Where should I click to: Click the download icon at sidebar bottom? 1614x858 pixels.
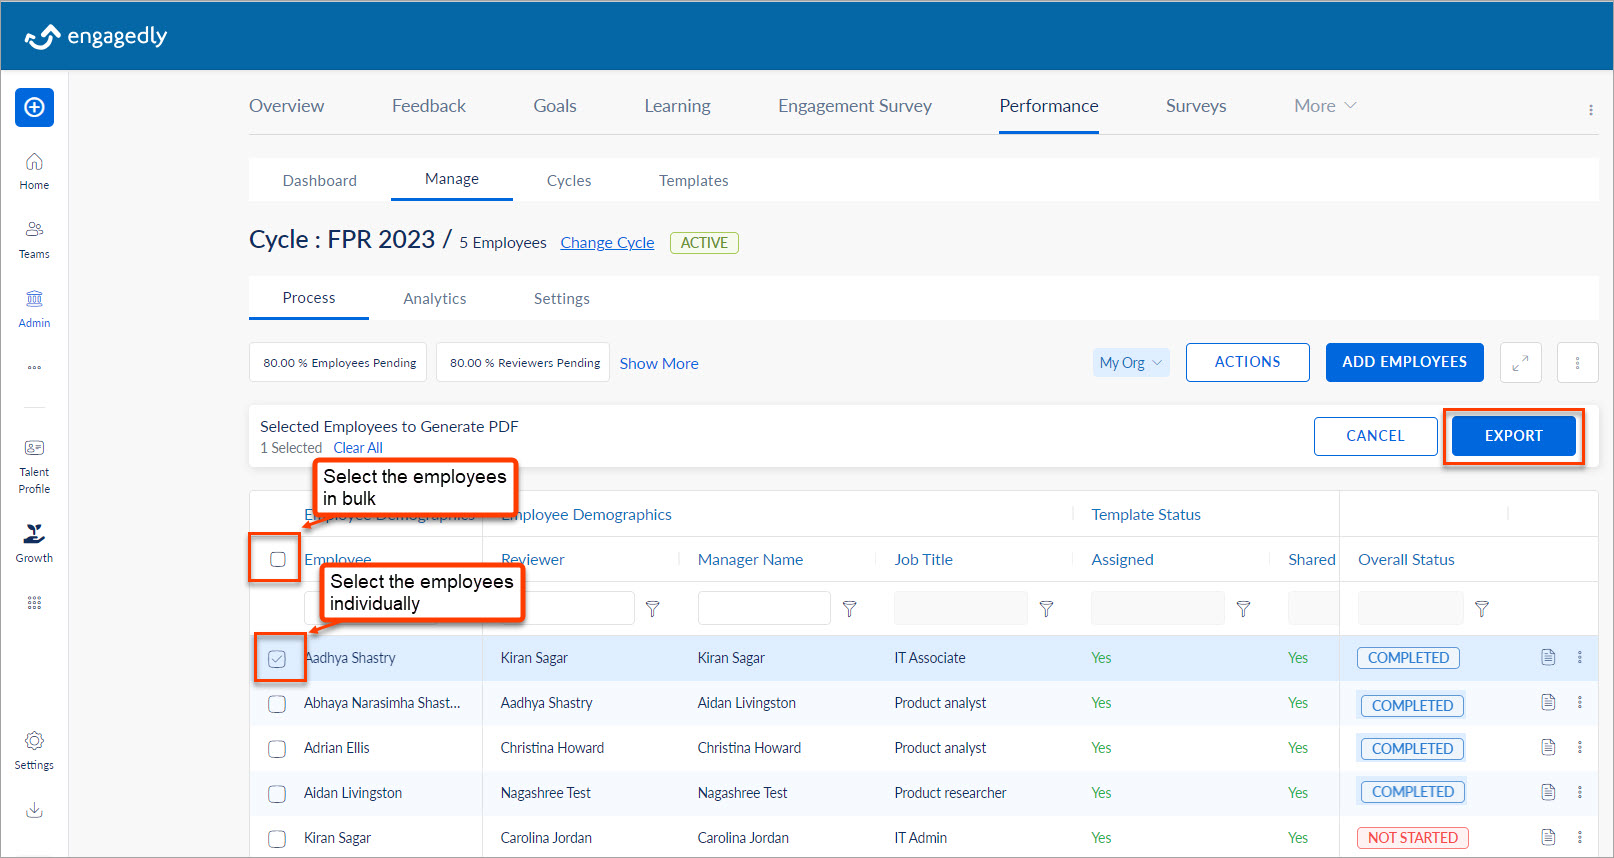[34, 810]
